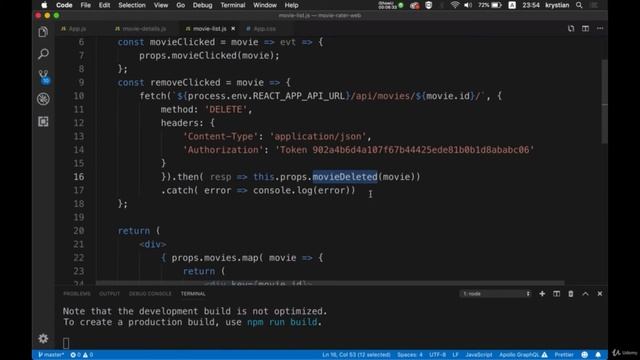Open the Window menu
This screenshot has height=360, width=640.
pyautogui.click(x=265, y=5)
